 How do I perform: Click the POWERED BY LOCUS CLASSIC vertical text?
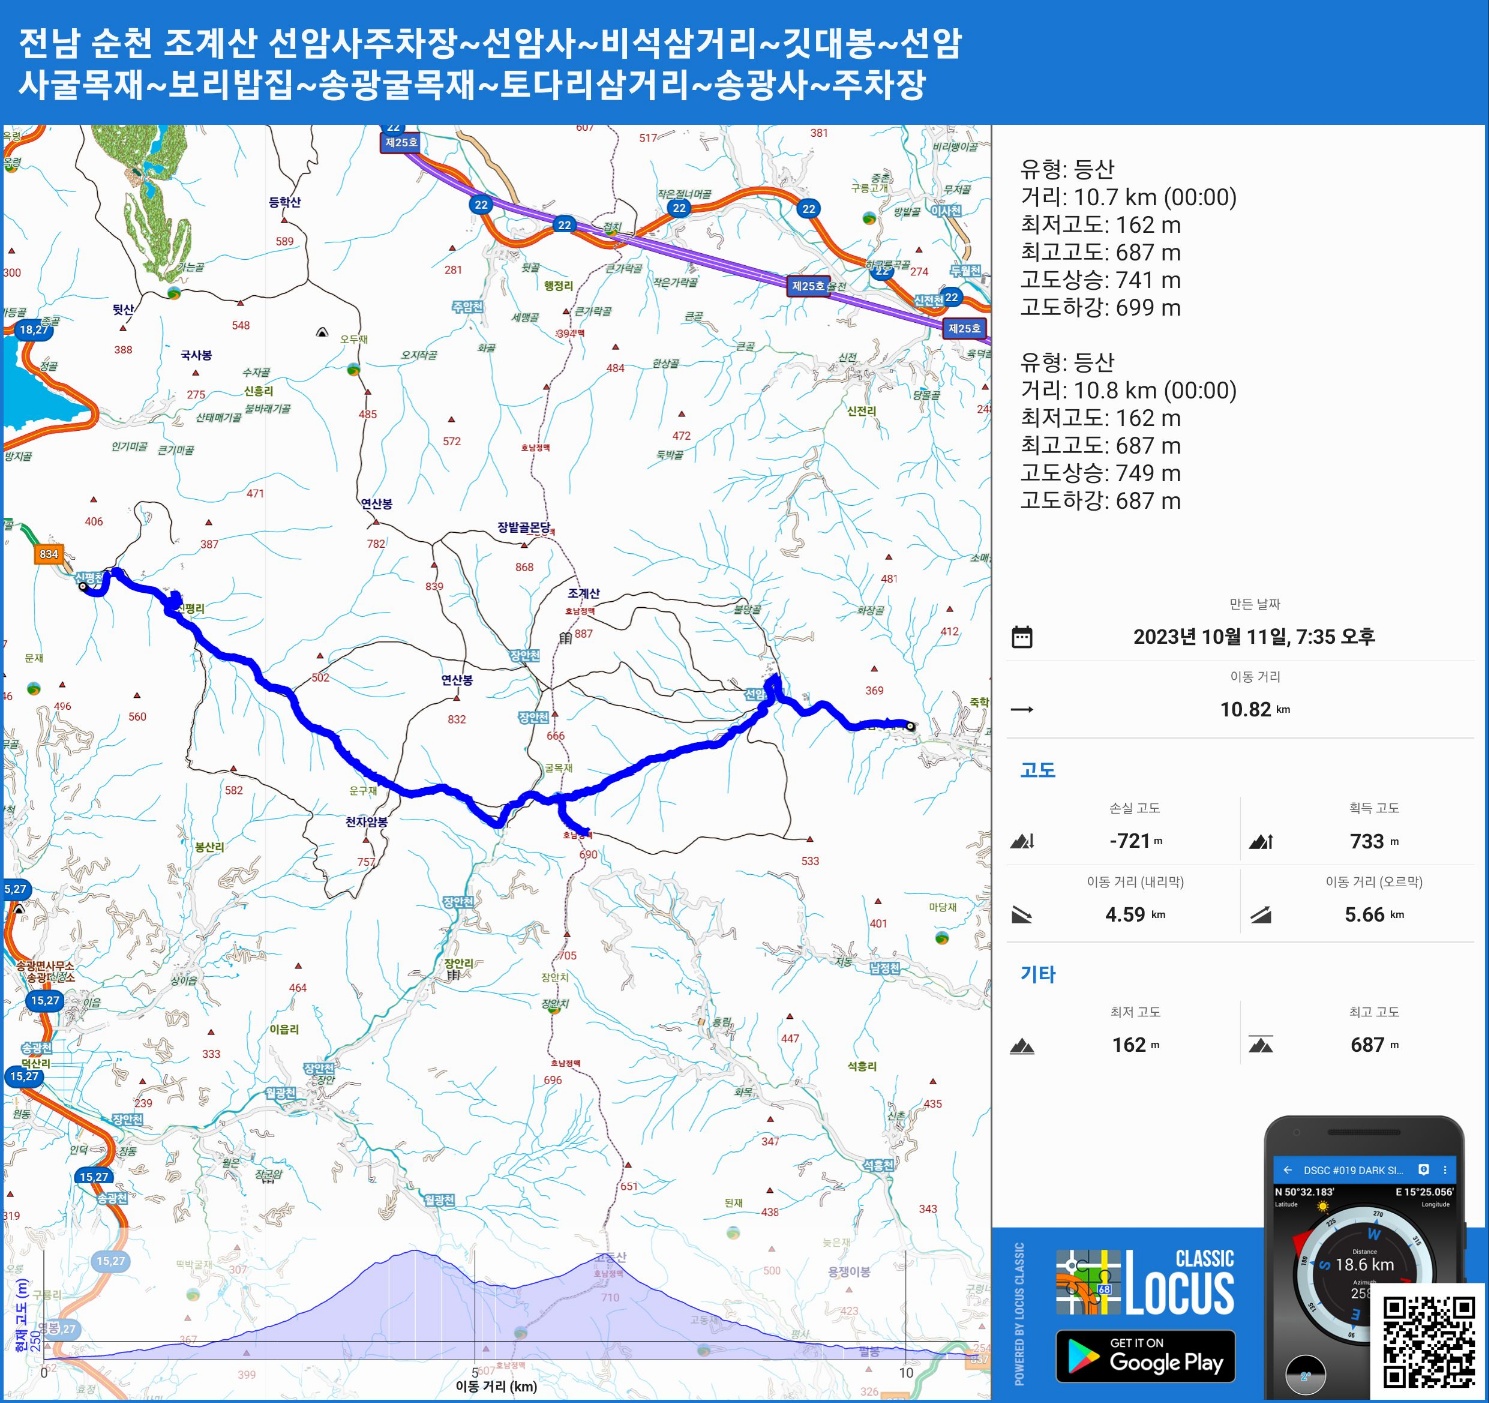(x=1019, y=1314)
